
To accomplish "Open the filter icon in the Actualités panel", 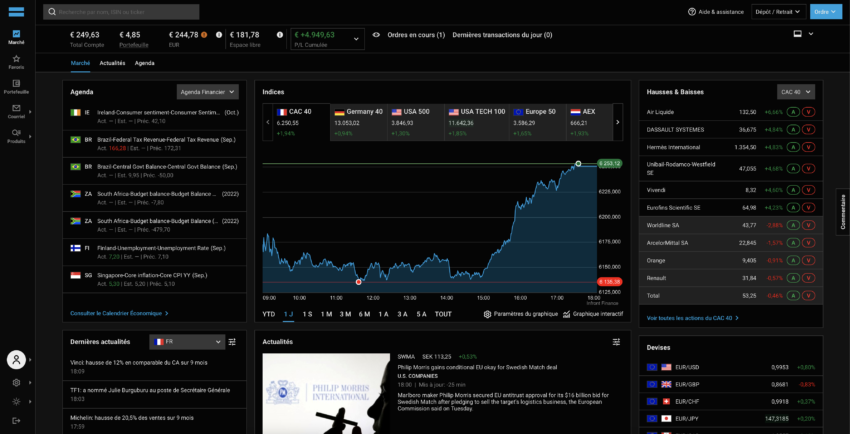I will [616, 342].
